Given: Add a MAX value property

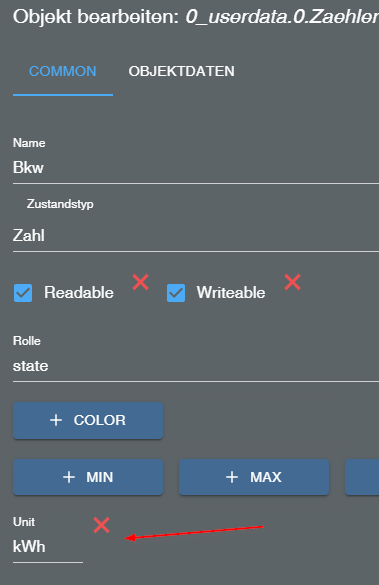Looking at the screenshot, I should coord(254,477).
